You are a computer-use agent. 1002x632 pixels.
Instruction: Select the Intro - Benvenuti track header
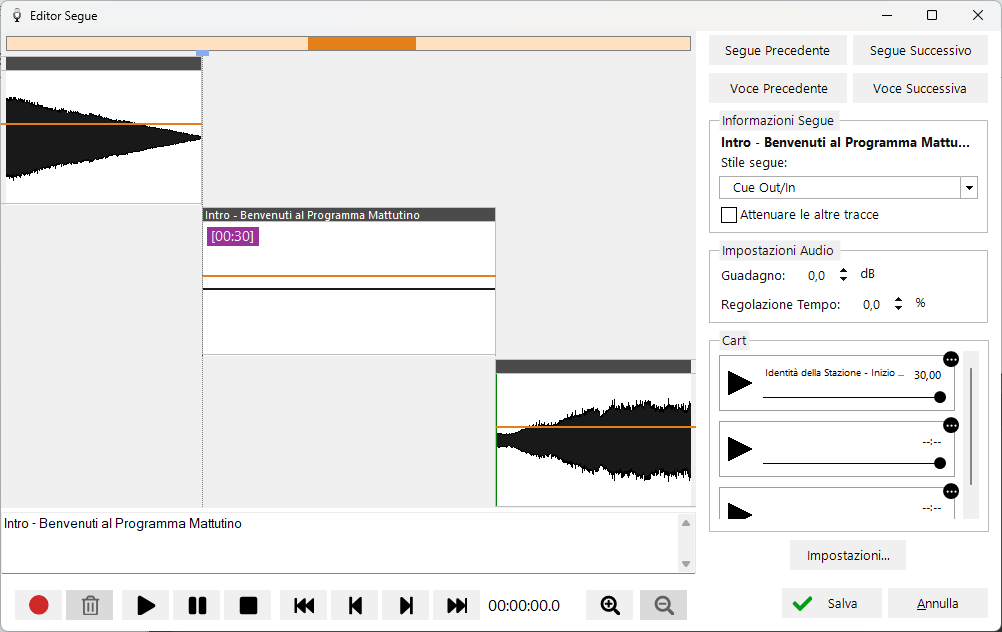coord(349,215)
